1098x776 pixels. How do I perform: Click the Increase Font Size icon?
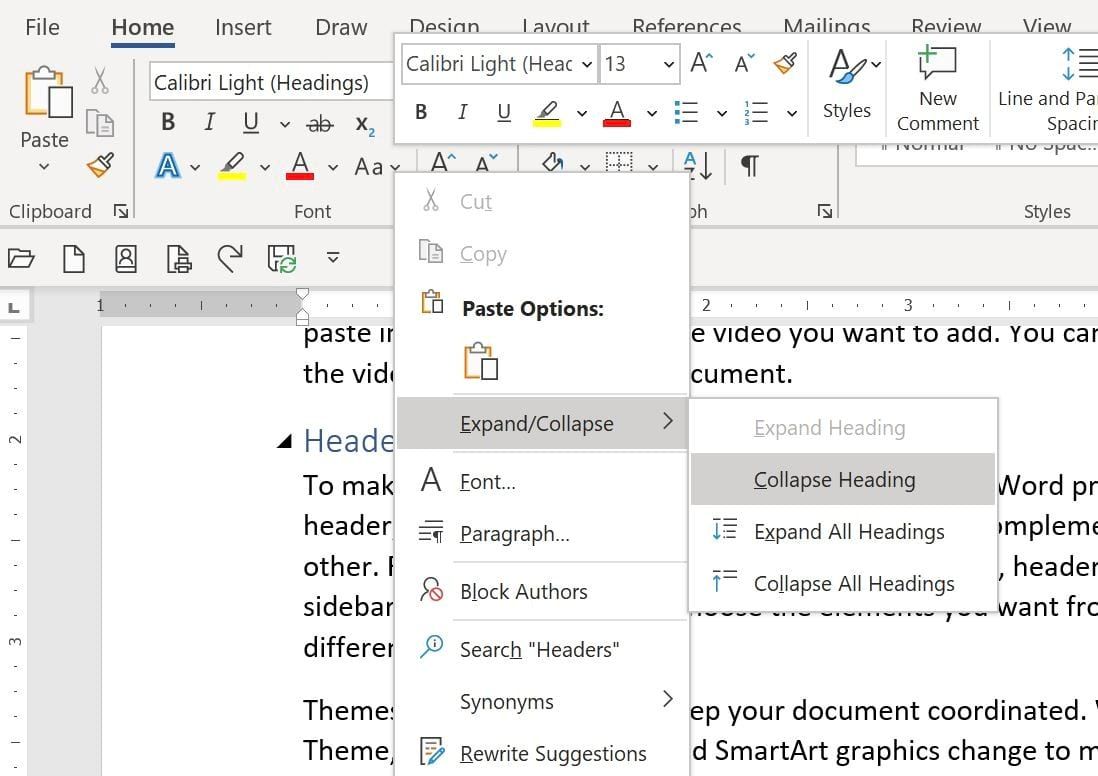coord(700,61)
